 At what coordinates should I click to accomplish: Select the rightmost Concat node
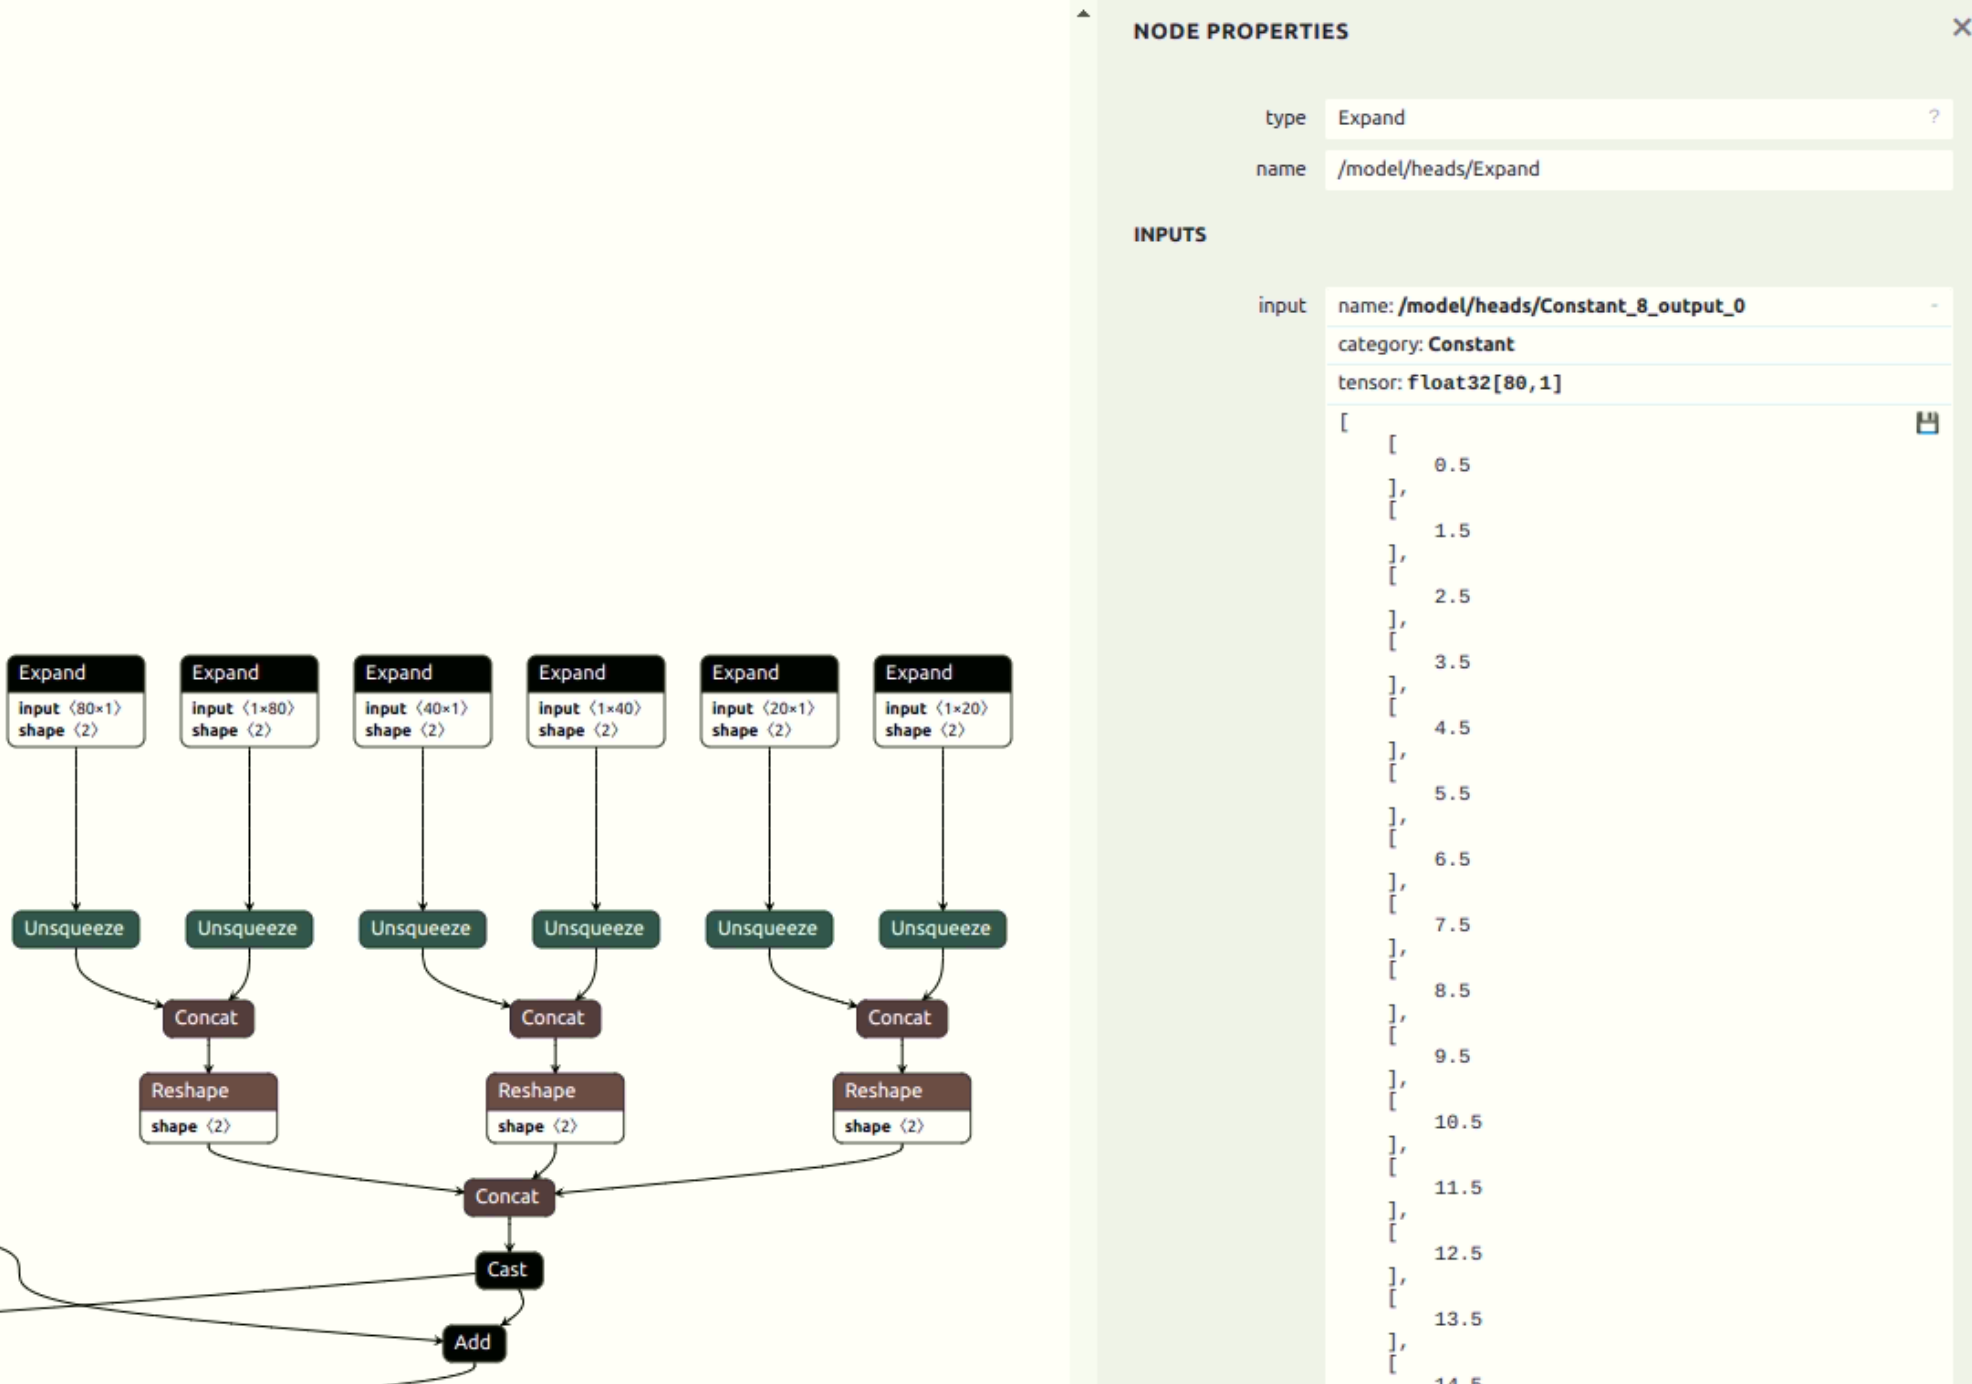click(x=899, y=1017)
